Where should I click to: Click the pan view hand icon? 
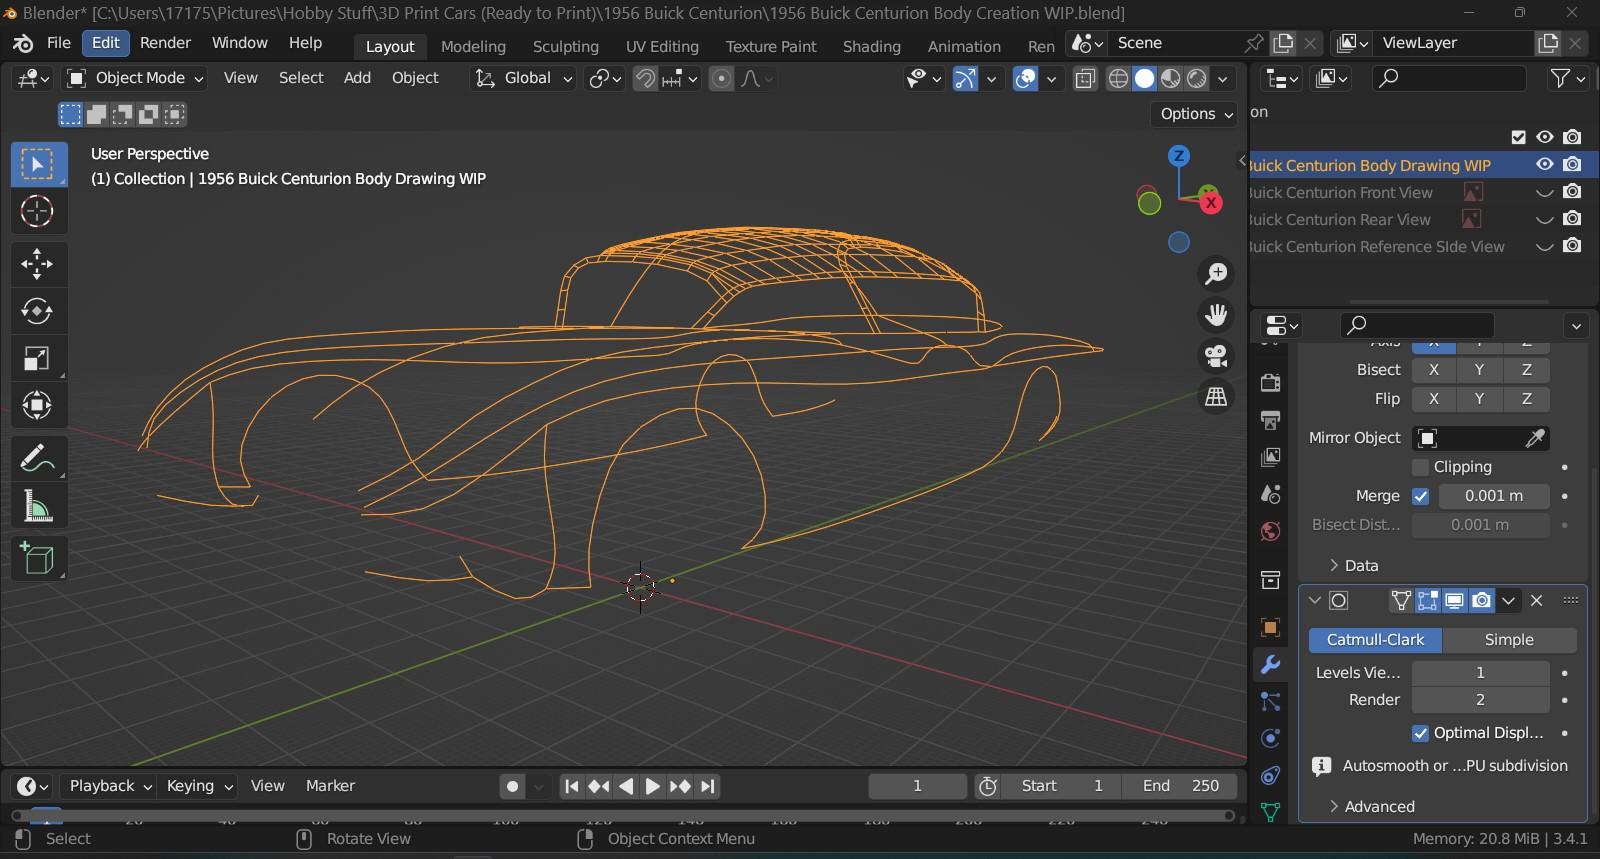click(1216, 315)
